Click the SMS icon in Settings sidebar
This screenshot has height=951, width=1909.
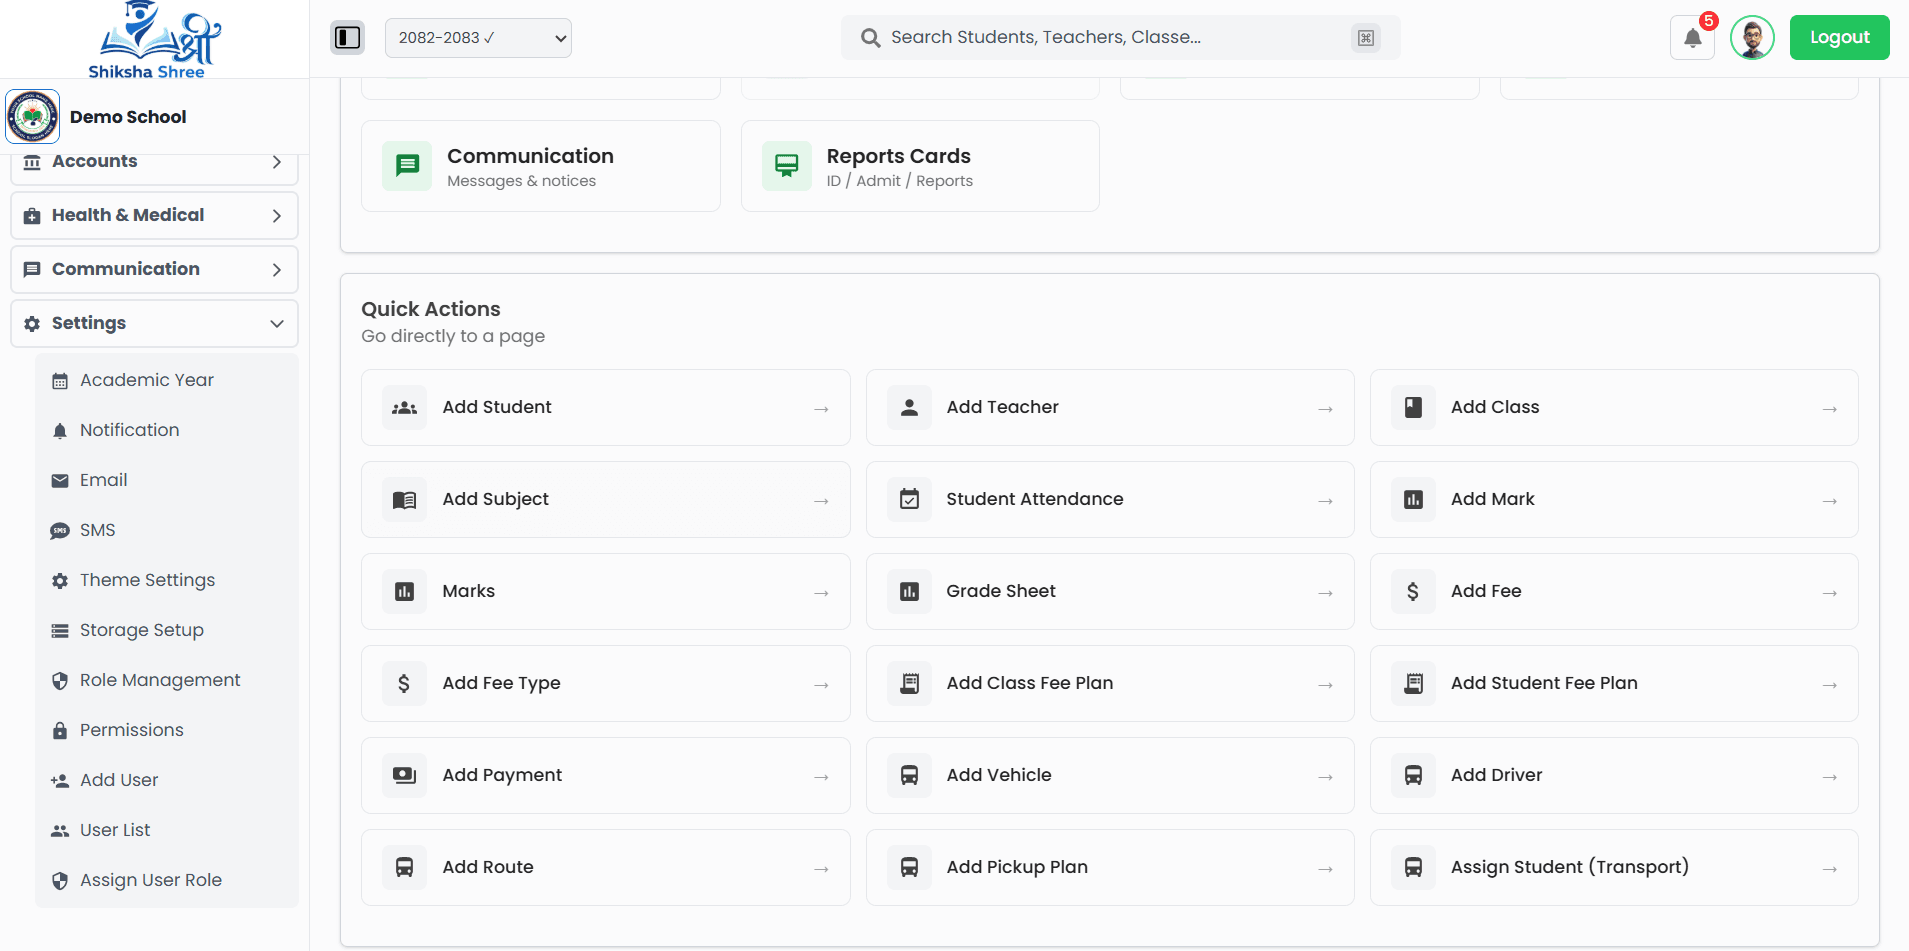point(61,530)
